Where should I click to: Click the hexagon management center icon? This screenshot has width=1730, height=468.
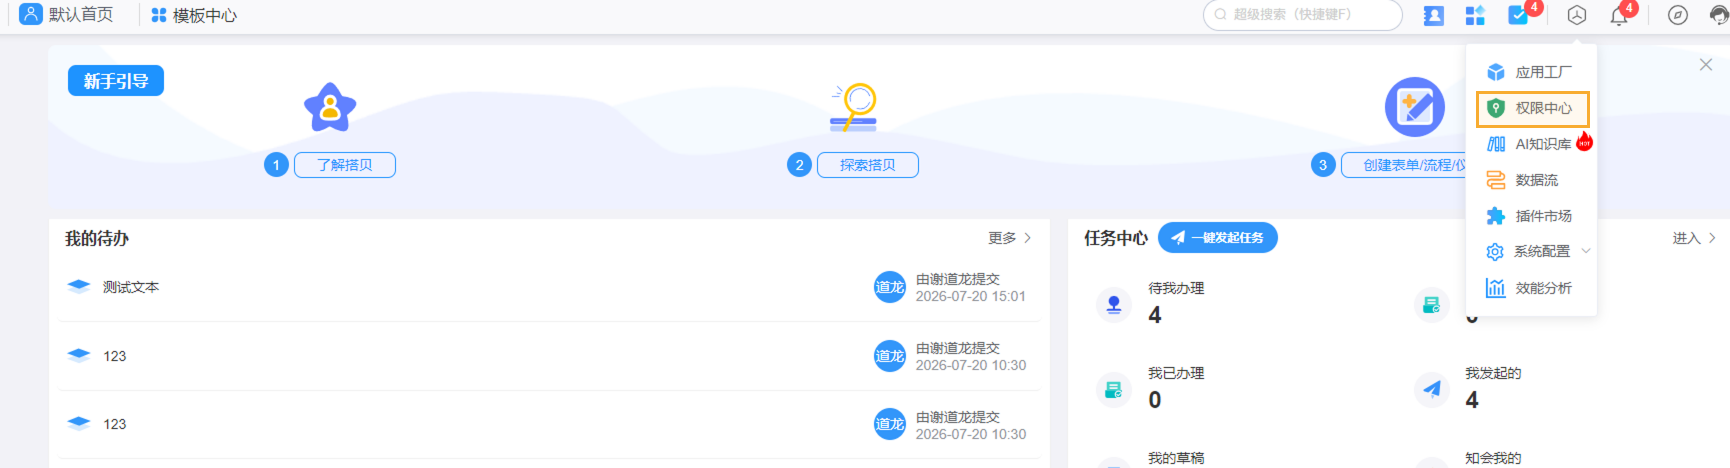pyautogui.click(x=1577, y=15)
